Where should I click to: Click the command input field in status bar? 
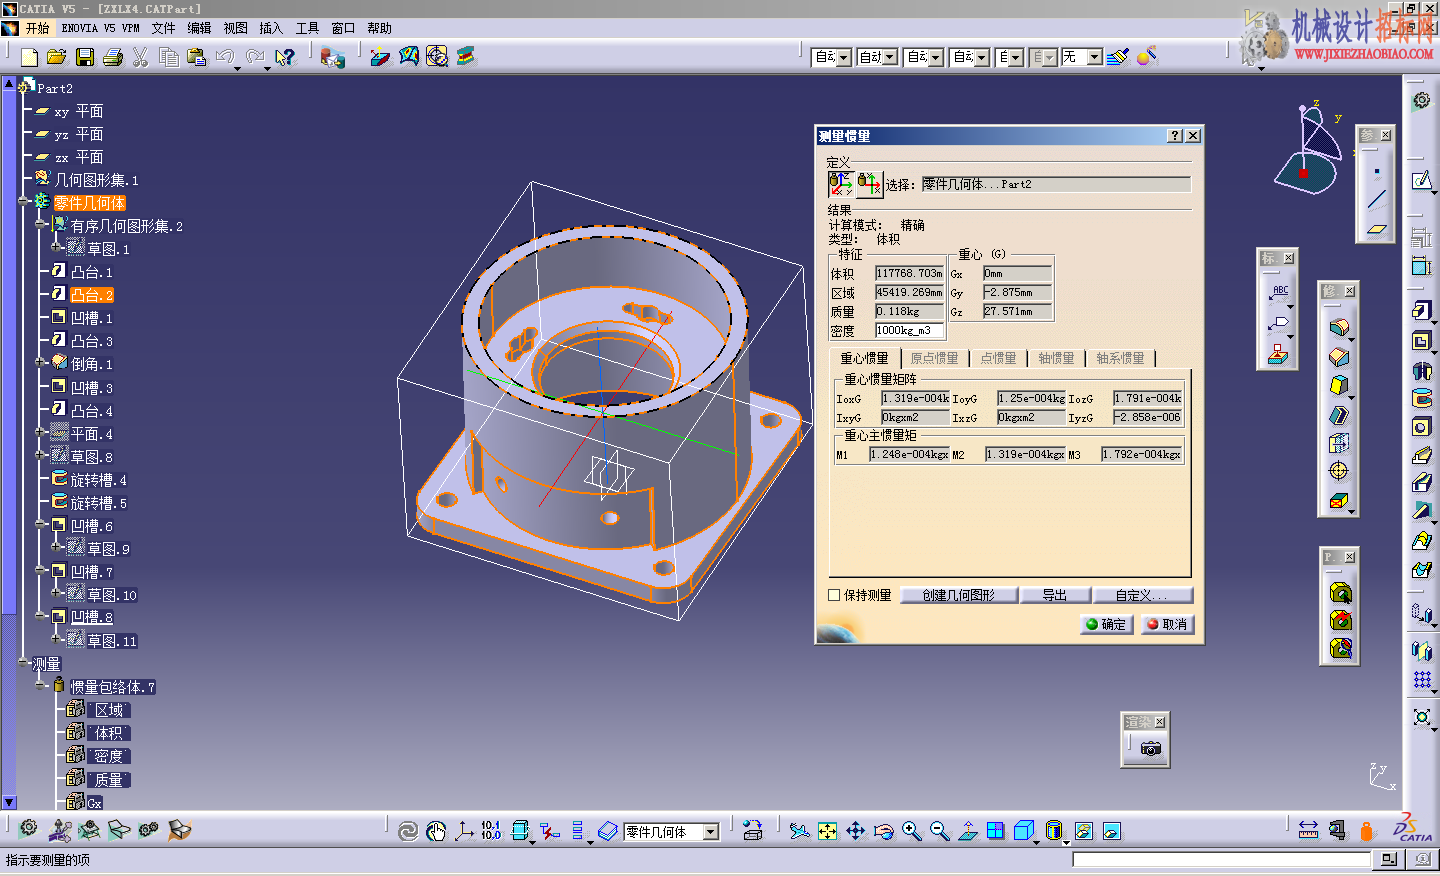click(1221, 859)
